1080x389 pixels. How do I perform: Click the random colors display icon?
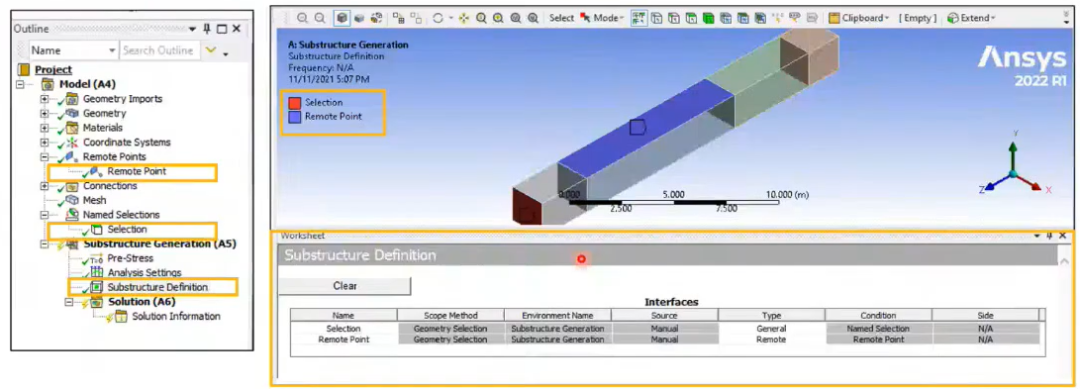[376, 18]
